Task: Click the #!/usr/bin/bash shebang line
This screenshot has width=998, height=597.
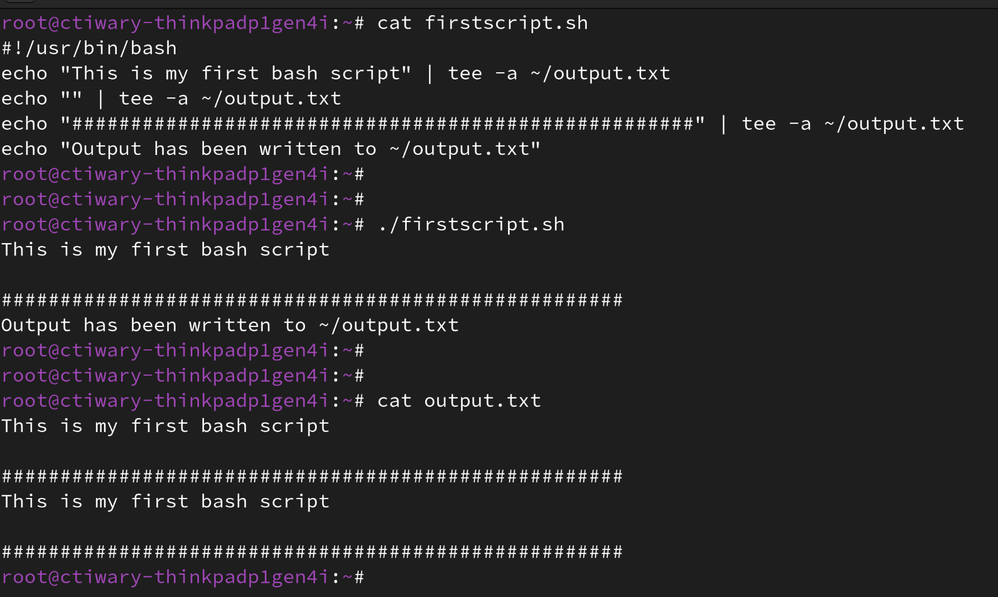Action: point(89,47)
